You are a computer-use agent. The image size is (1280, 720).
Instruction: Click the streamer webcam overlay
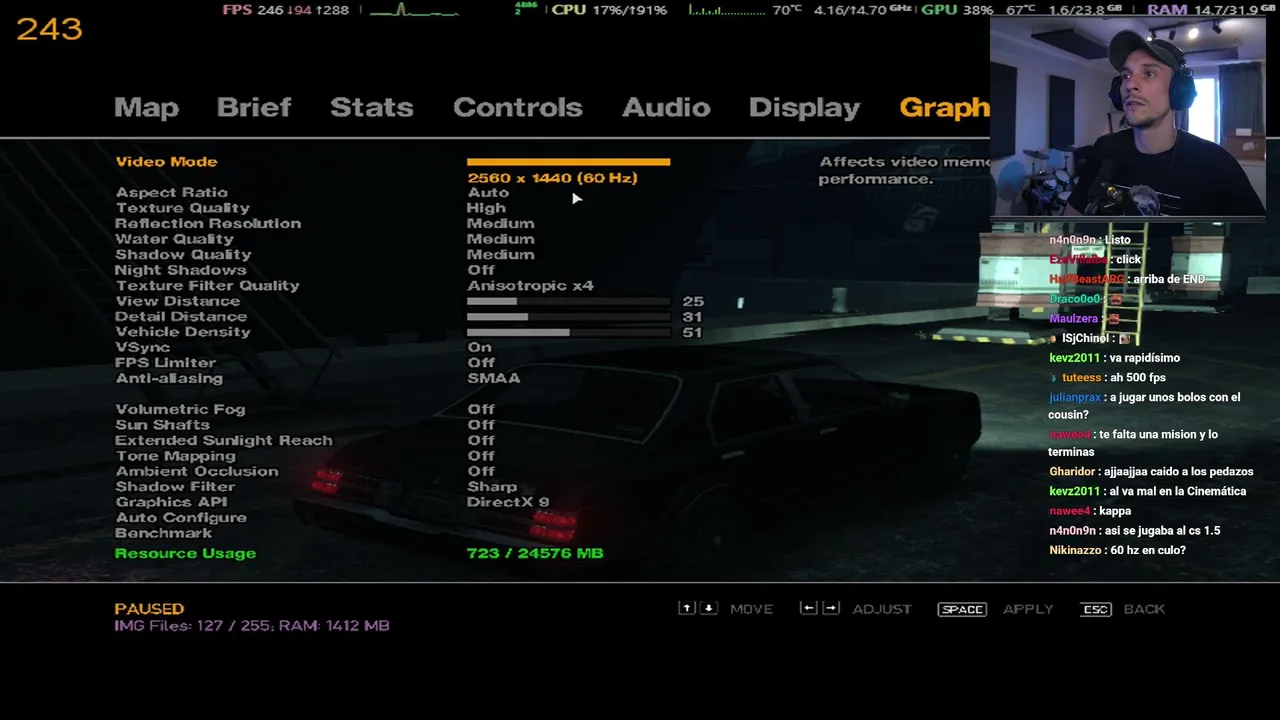click(x=1128, y=116)
